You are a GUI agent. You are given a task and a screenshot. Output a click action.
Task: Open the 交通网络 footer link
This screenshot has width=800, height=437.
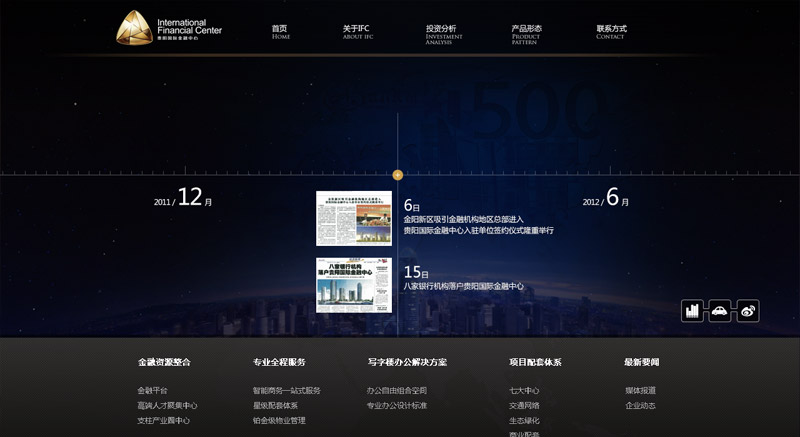click(x=524, y=405)
